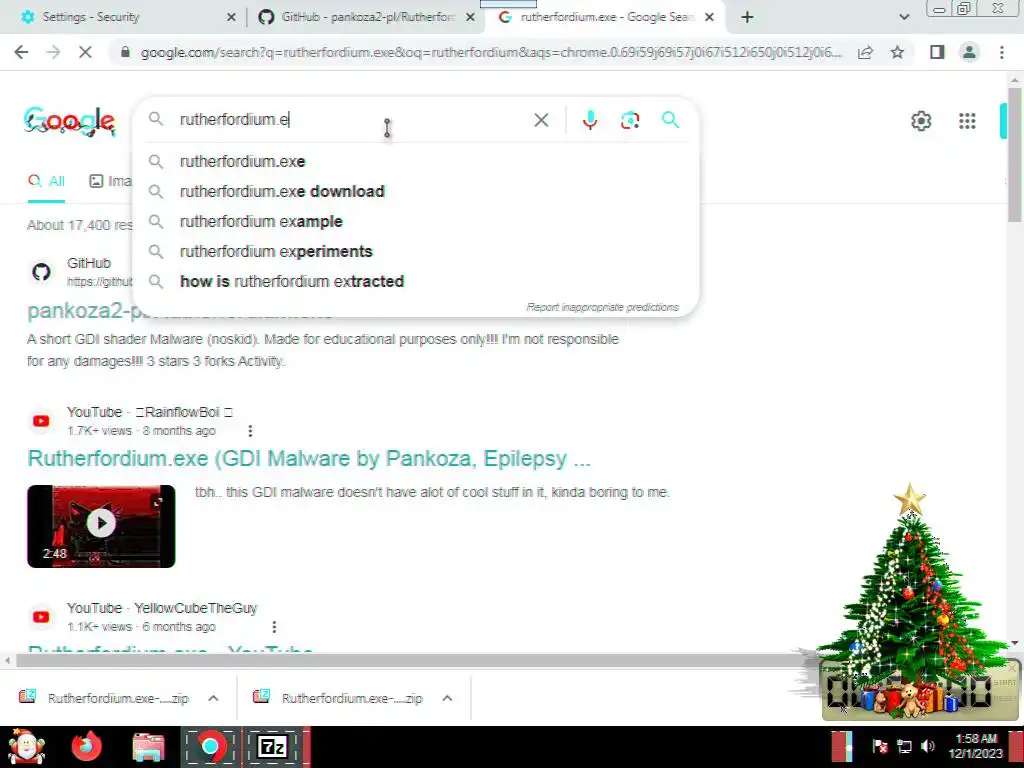The image size is (1024, 768).
Task: Open the browser side panel icon
Action: pos(937,52)
